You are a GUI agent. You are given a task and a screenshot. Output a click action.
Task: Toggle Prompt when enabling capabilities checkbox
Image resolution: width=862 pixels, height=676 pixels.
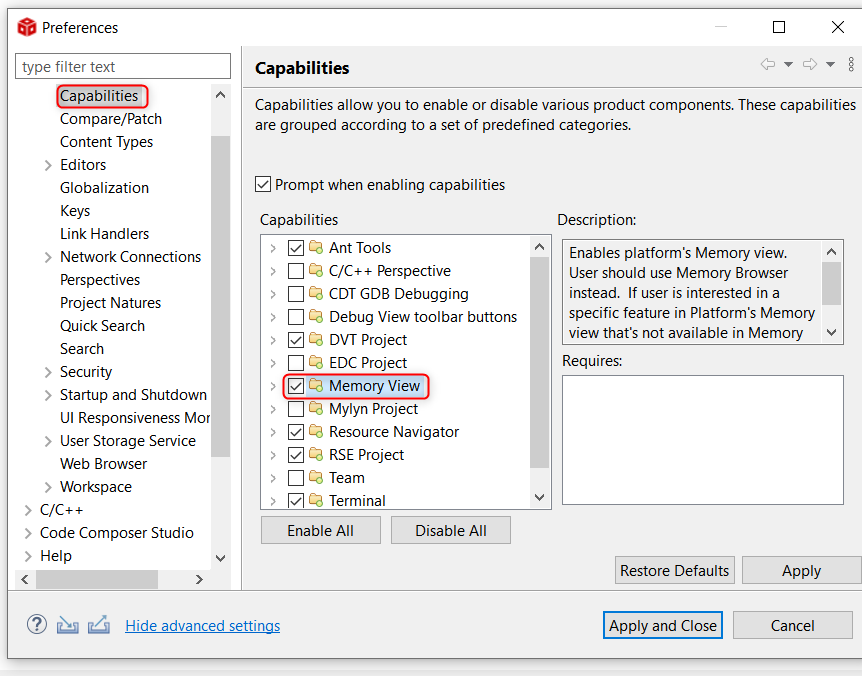click(263, 185)
